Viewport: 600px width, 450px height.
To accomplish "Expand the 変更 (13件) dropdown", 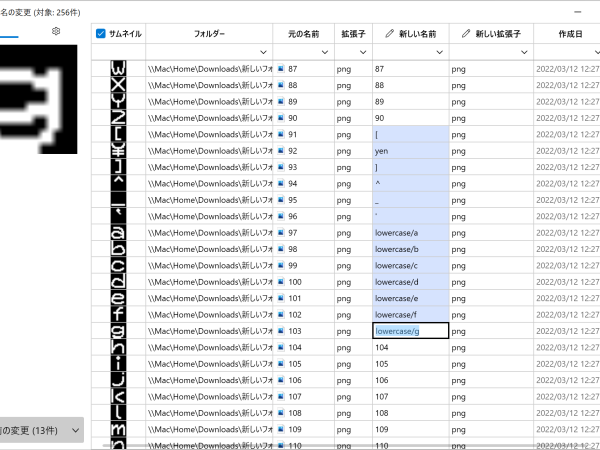I will click(x=75, y=430).
